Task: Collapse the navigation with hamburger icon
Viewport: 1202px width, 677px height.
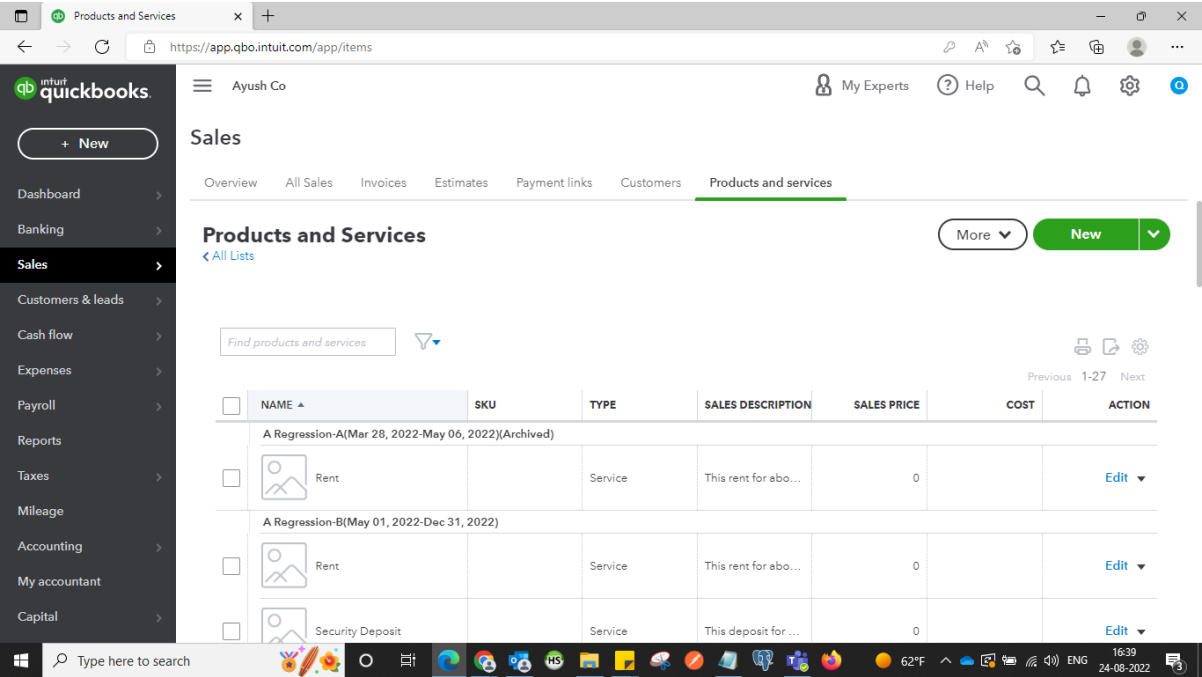Action: point(202,86)
